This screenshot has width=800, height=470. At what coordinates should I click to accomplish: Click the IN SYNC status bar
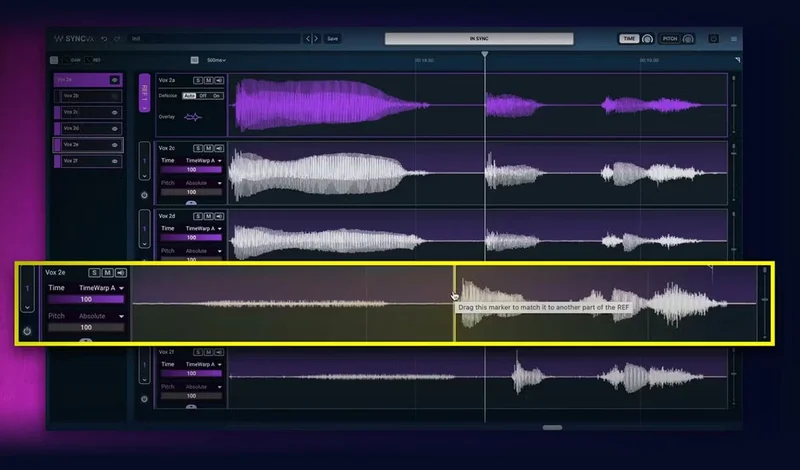point(479,39)
